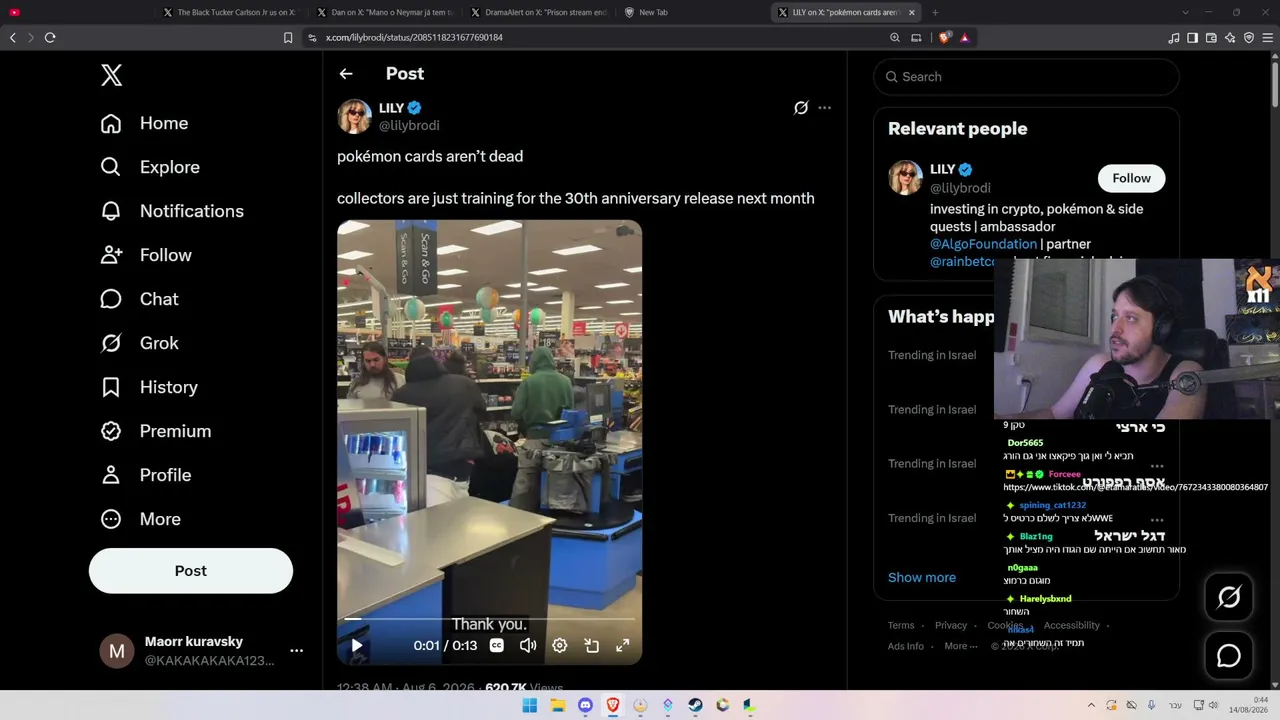The width and height of the screenshot is (1280, 720).
Task: Open LILY's profile avatar on the post
Action: click(x=354, y=116)
